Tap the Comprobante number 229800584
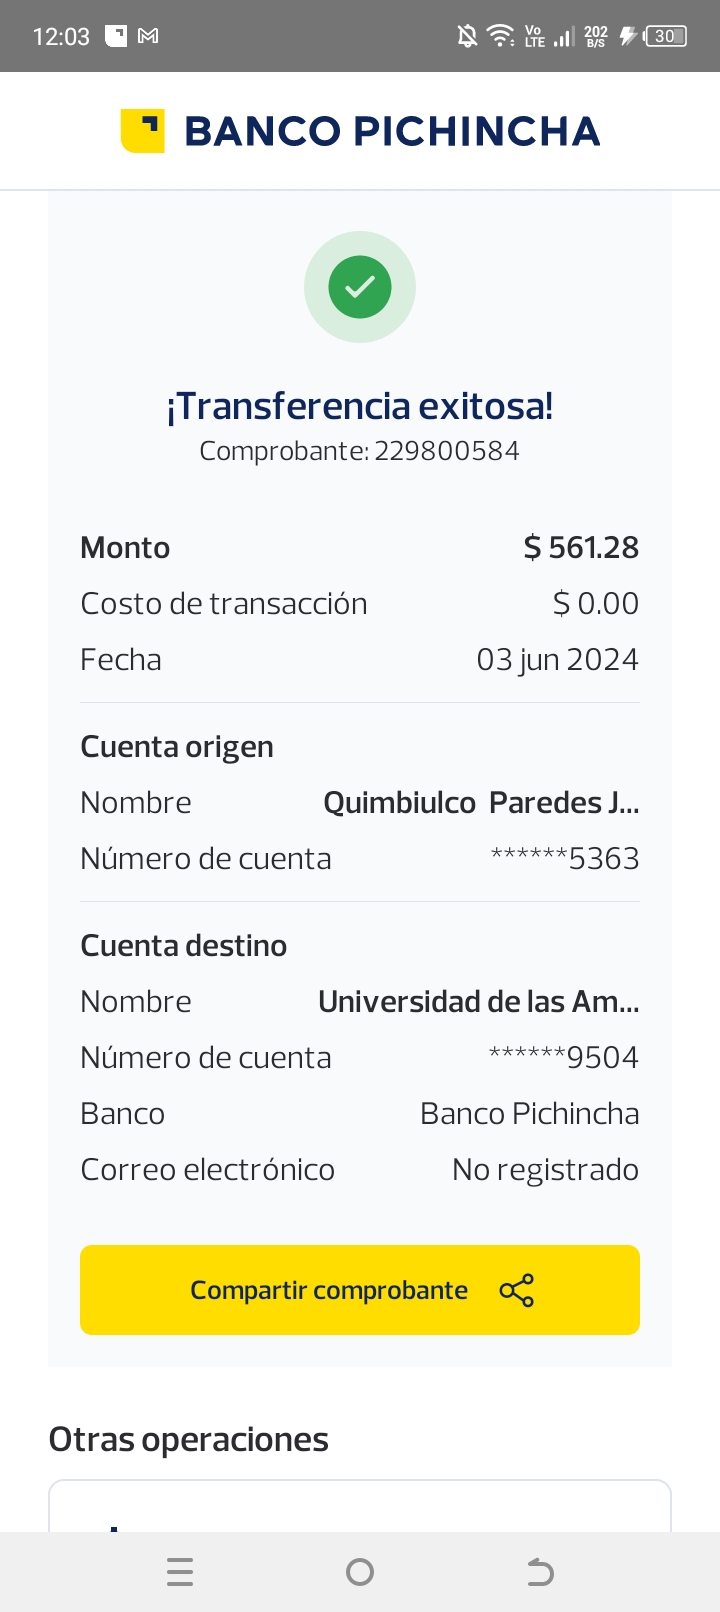720x1612 pixels. point(447,451)
